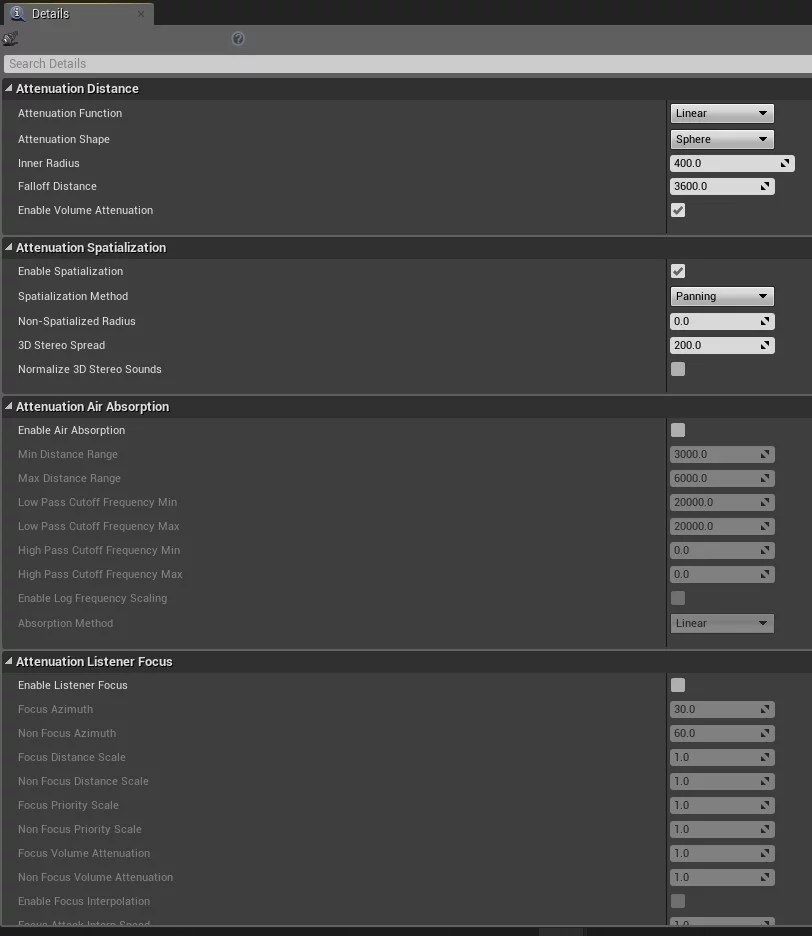This screenshot has width=812, height=936.
Task: Collapse the Attenuation Air Absorption section
Action: point(8,406)
